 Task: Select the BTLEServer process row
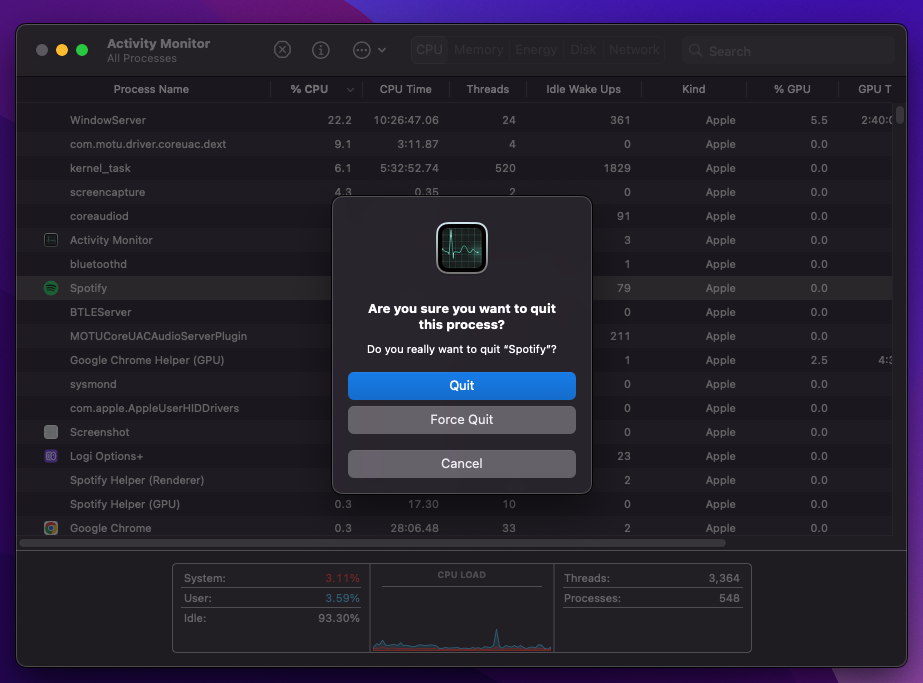tap(454, 312)
